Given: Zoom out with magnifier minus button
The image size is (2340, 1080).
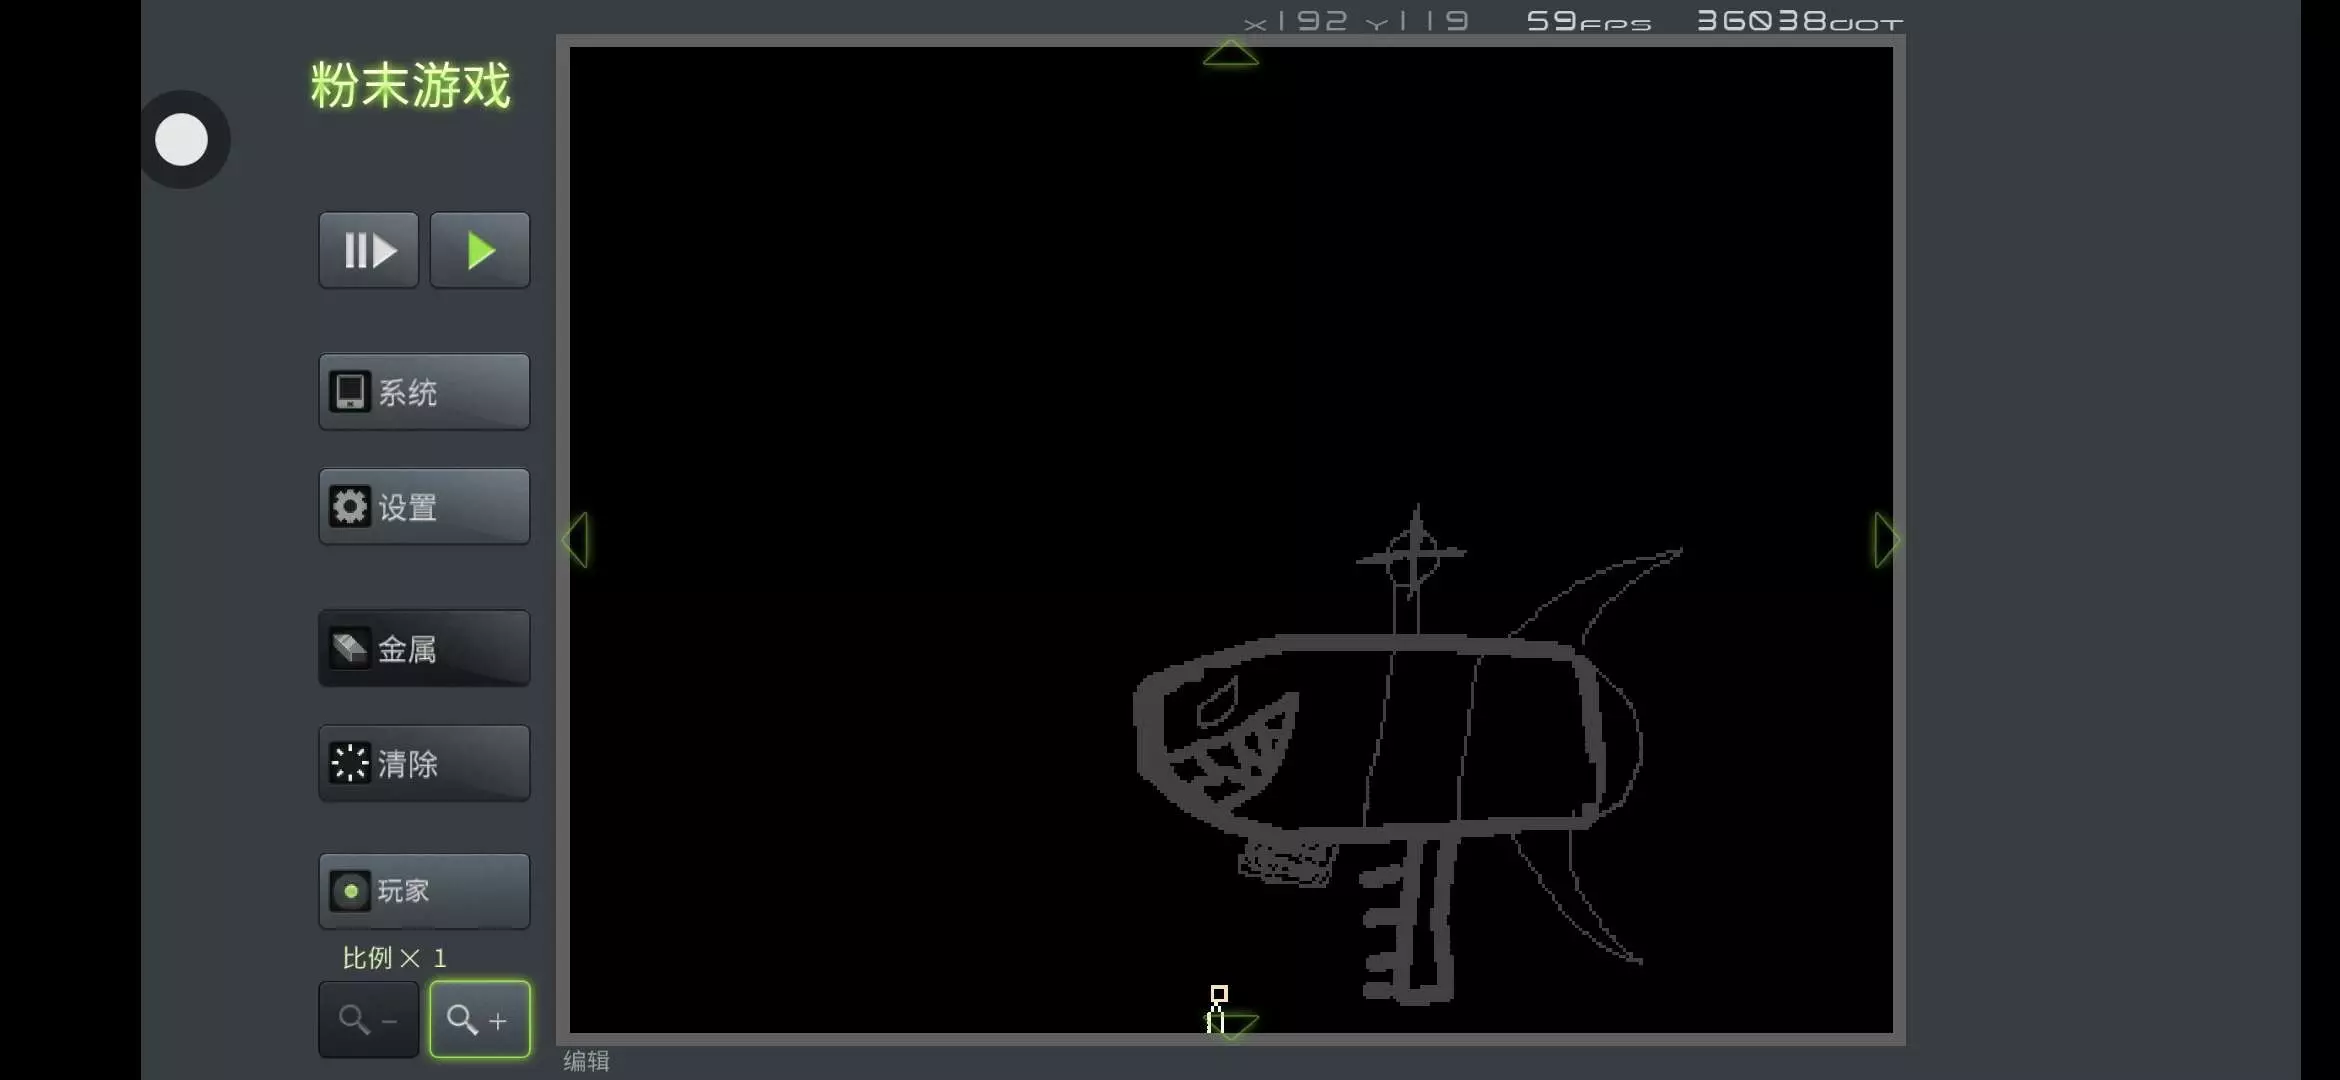Looking at the screenshot, I should coord(368,1019).
